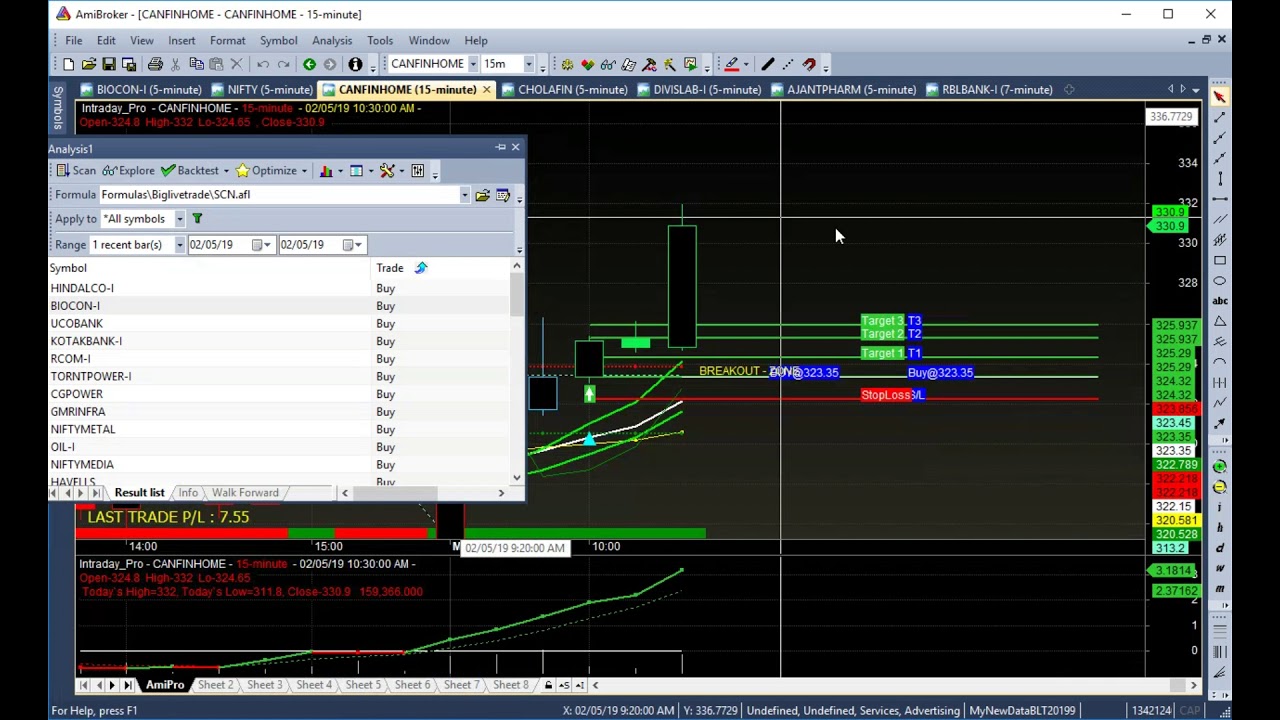
Task: Select Sheet 5 chart sheet
Action: click(363, 686)
